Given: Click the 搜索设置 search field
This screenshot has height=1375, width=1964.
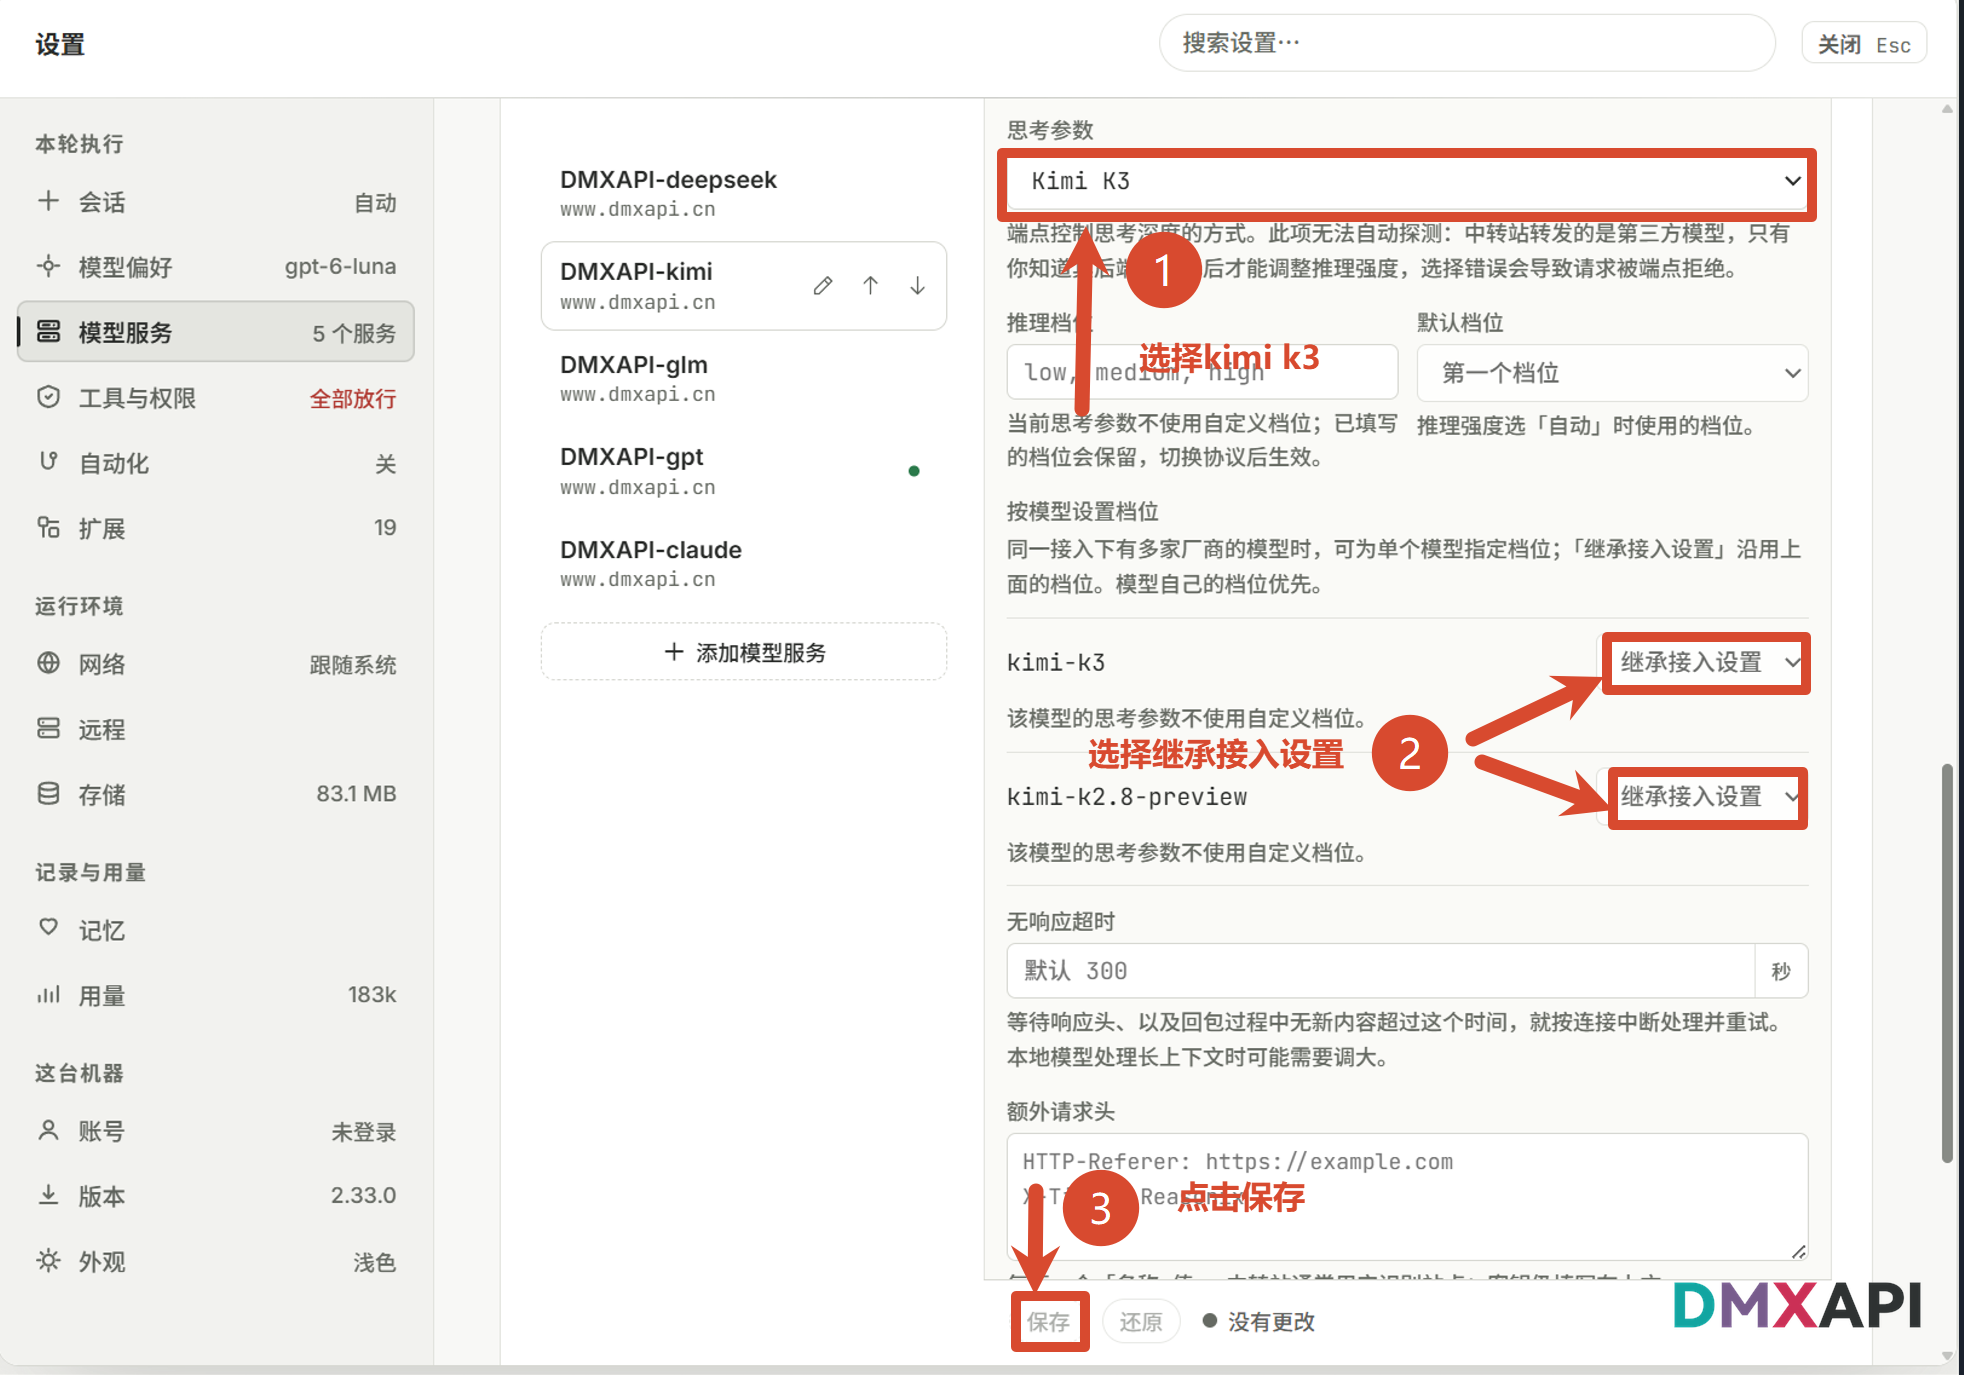Looking at the screenshot, I should coord(1467,43).
